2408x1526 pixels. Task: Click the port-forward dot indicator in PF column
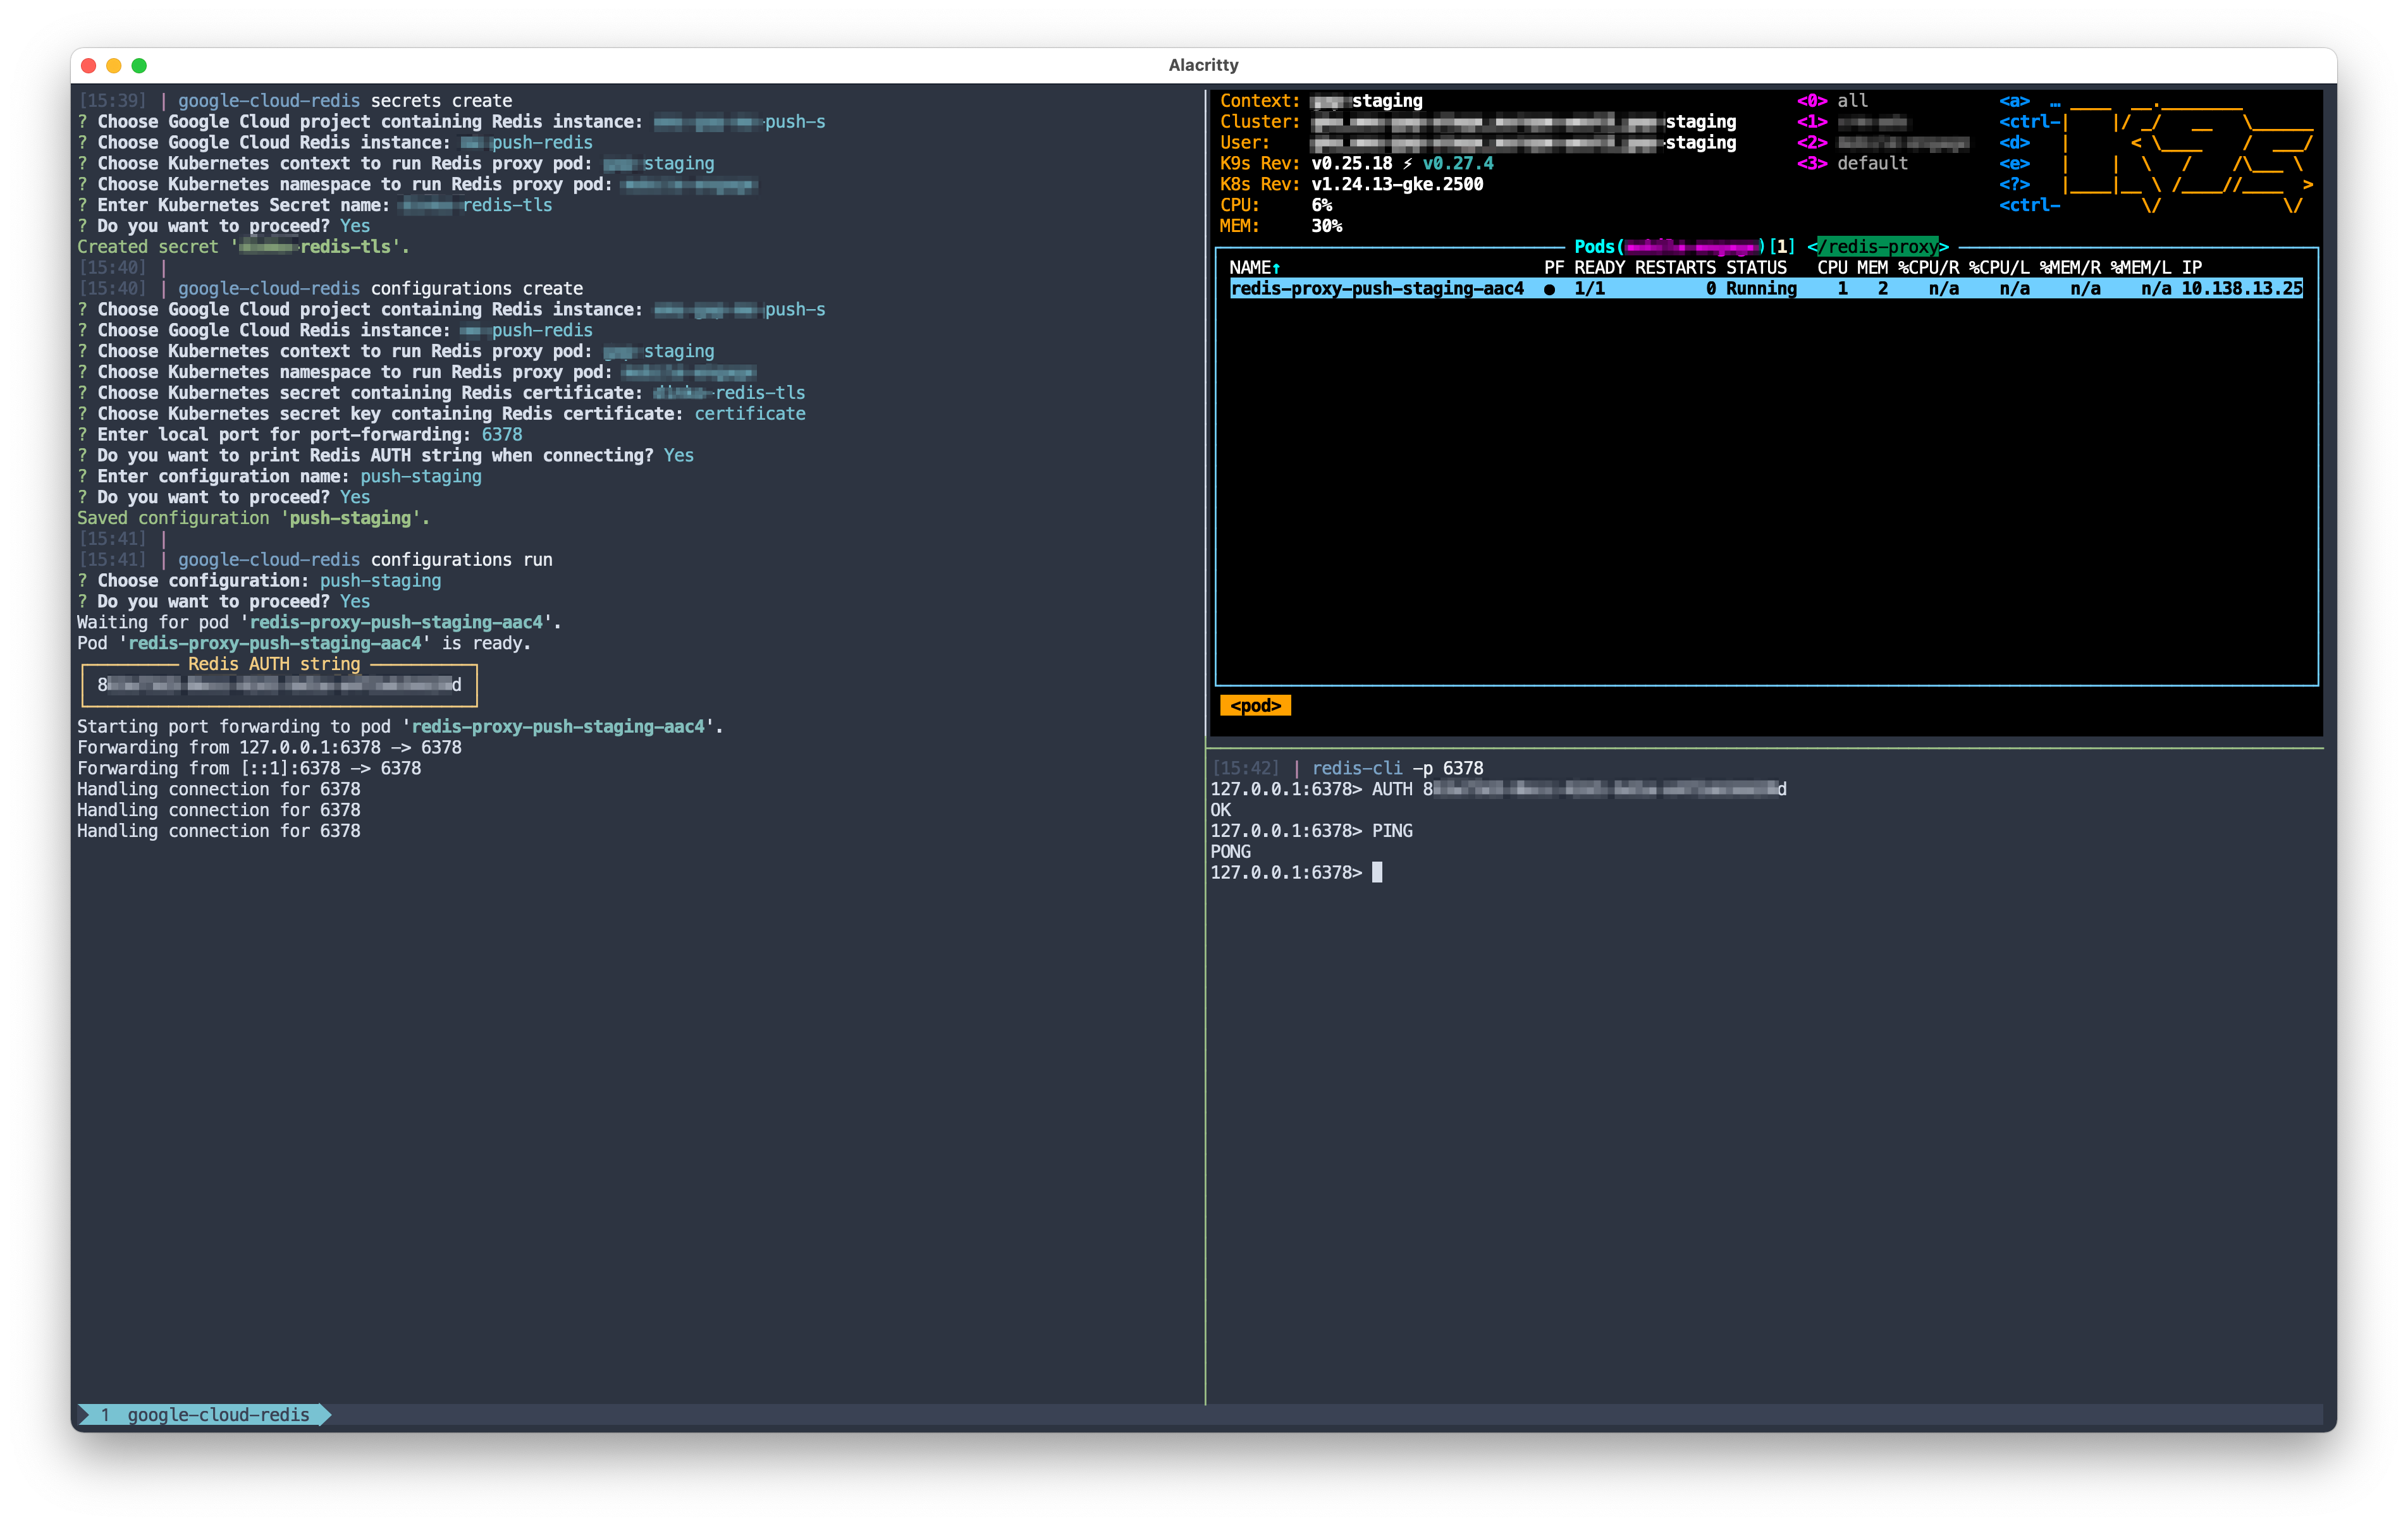[x=1549, y=289]
